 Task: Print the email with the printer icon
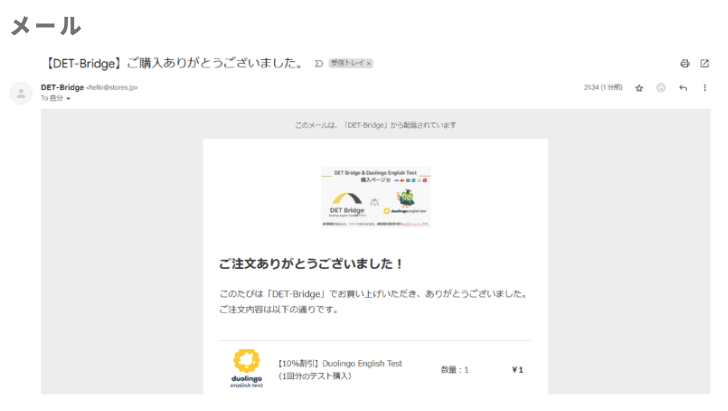[685, 64]
